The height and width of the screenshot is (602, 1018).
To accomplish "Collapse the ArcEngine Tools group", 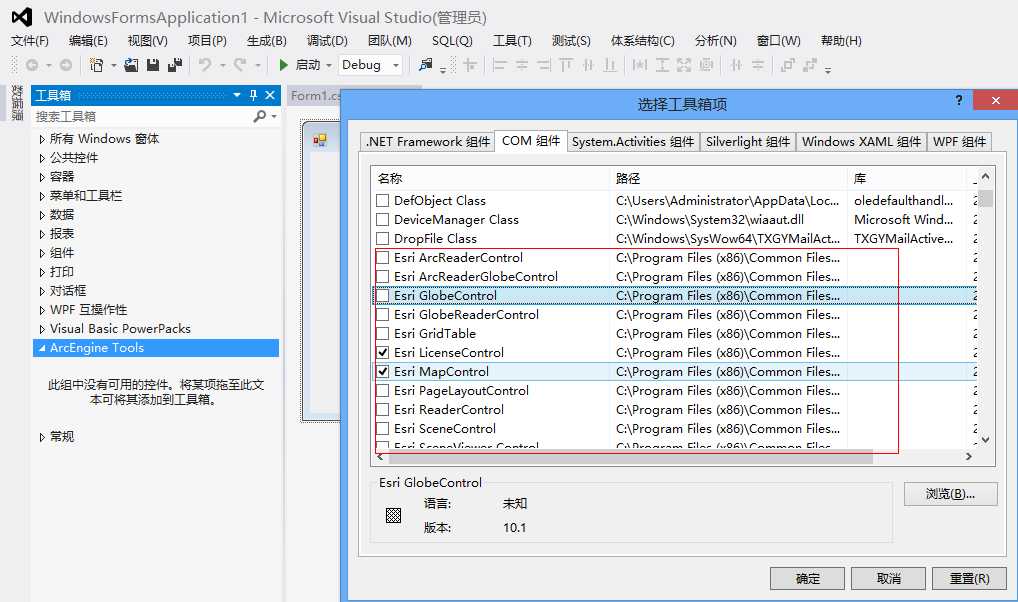I will coord(42,348).
